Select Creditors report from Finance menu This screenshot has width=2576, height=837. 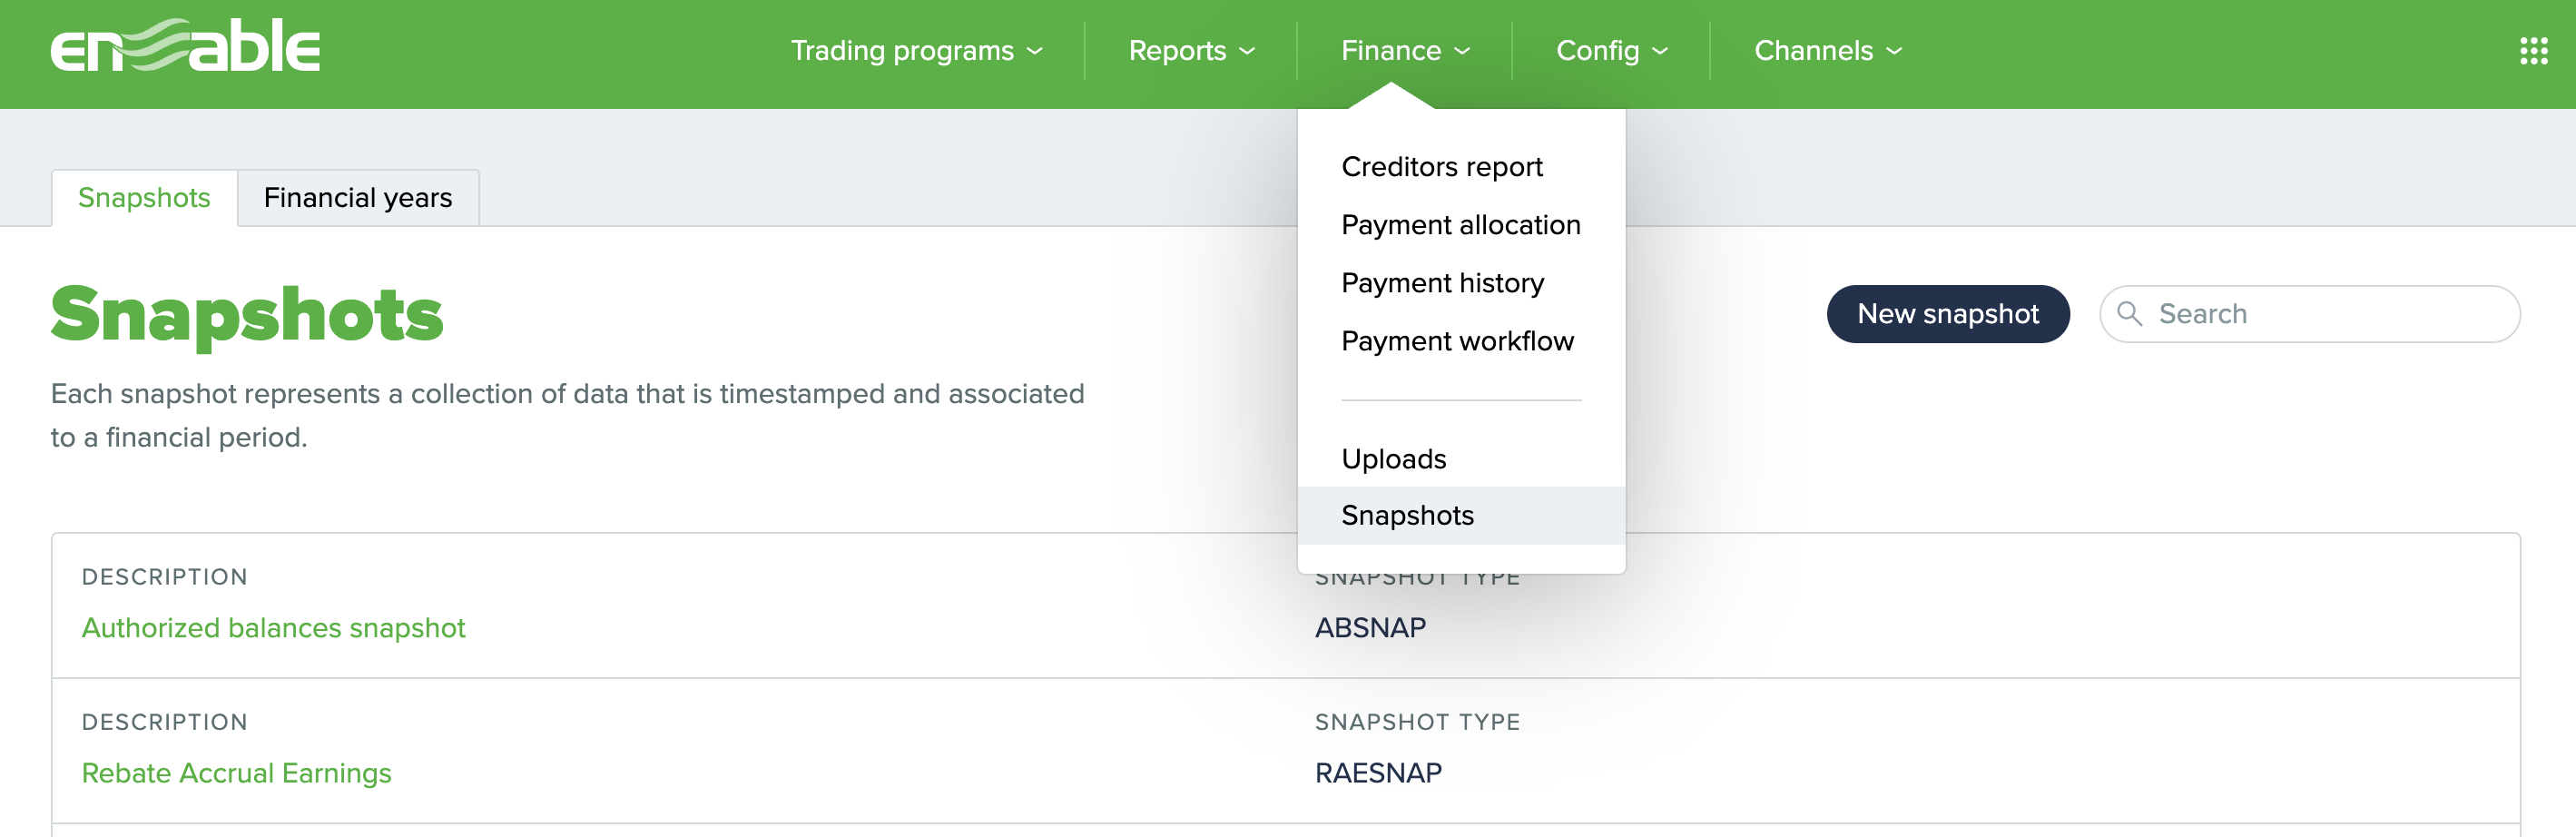[x=1442, y=166]
